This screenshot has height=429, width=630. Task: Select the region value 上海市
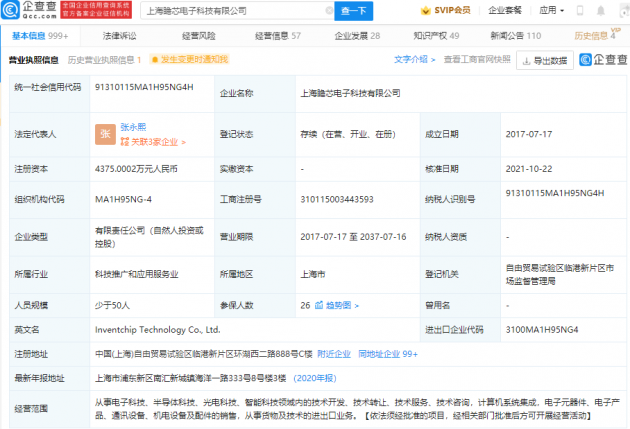(x=313, y=274)
